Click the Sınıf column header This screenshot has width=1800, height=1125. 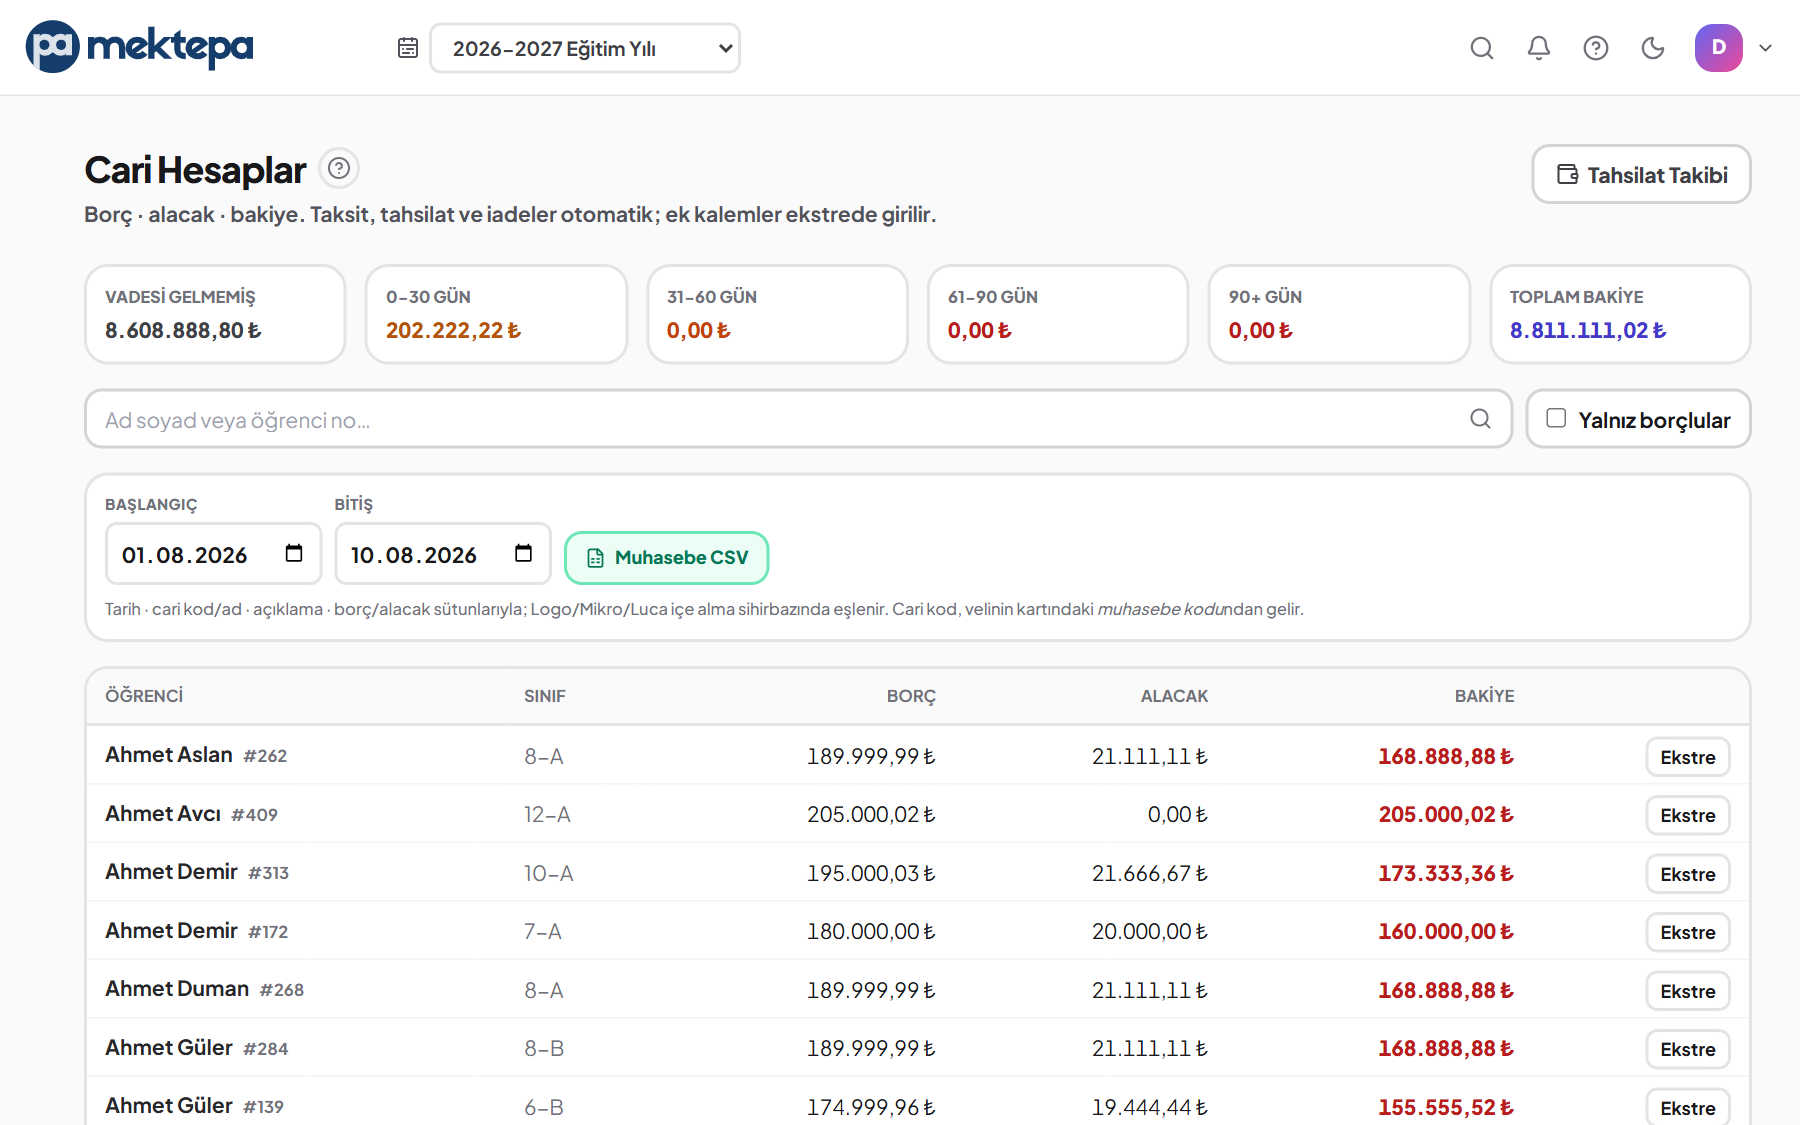click(x=545, y=696)
